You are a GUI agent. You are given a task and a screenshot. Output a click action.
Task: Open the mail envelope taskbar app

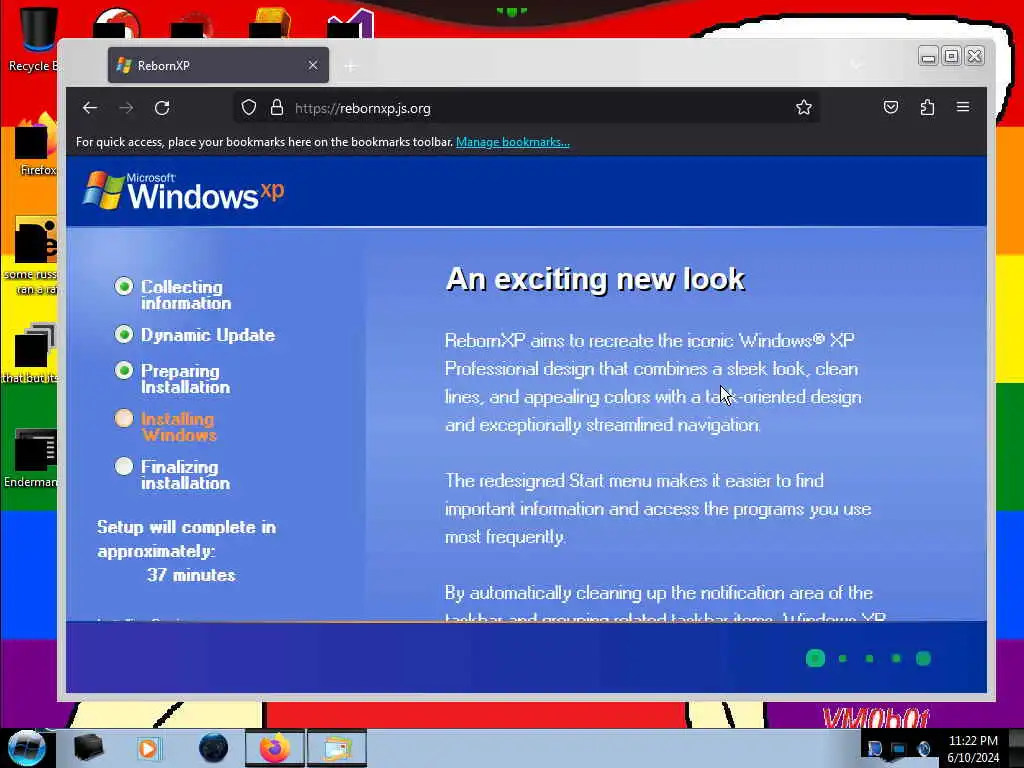337,748
